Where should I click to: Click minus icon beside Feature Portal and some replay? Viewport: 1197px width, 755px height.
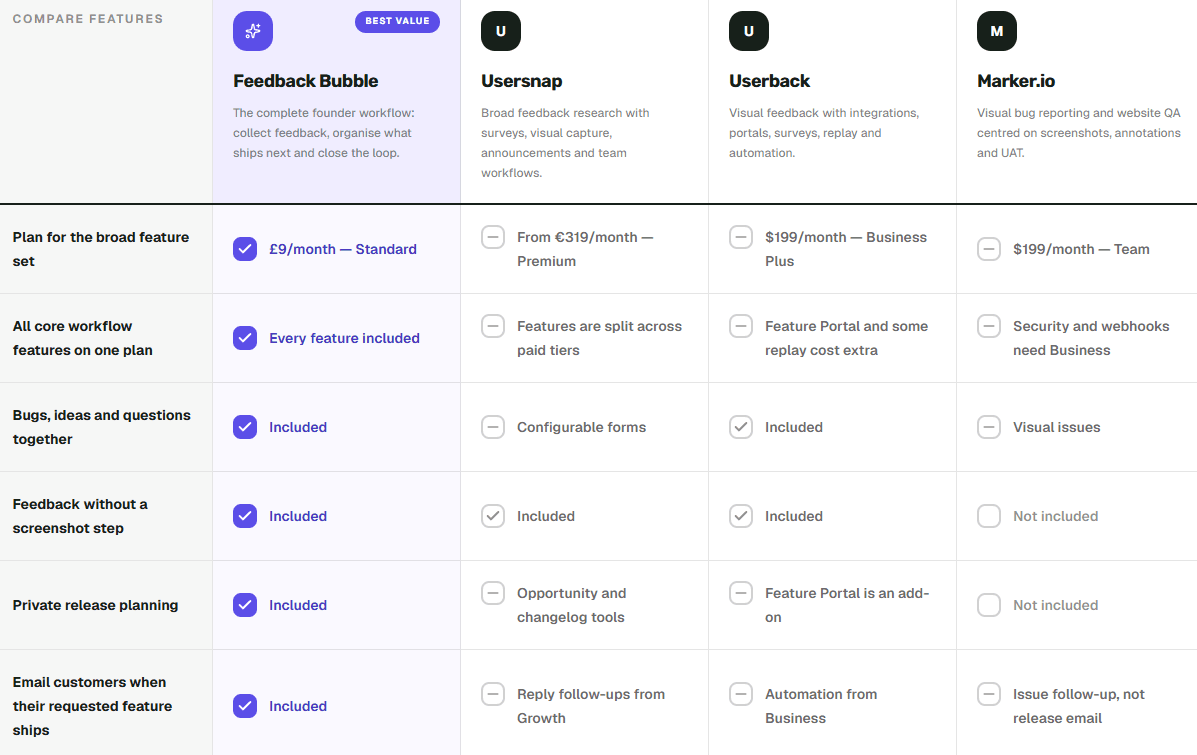(741, 326)
